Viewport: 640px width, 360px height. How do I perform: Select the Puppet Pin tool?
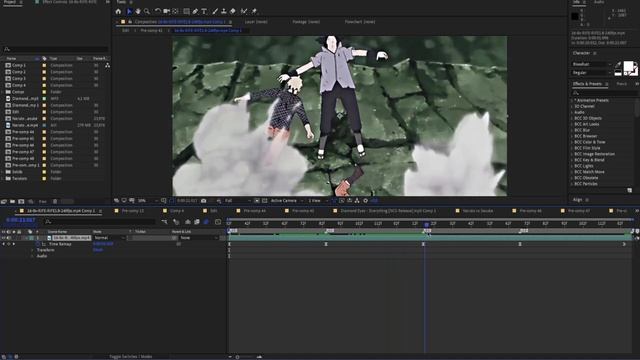254,11
